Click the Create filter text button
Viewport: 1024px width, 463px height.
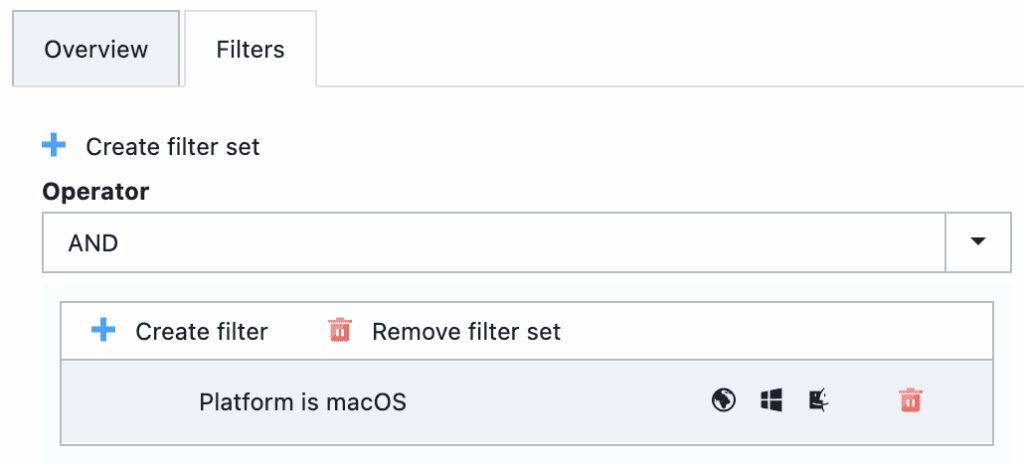tap(201, 331)
